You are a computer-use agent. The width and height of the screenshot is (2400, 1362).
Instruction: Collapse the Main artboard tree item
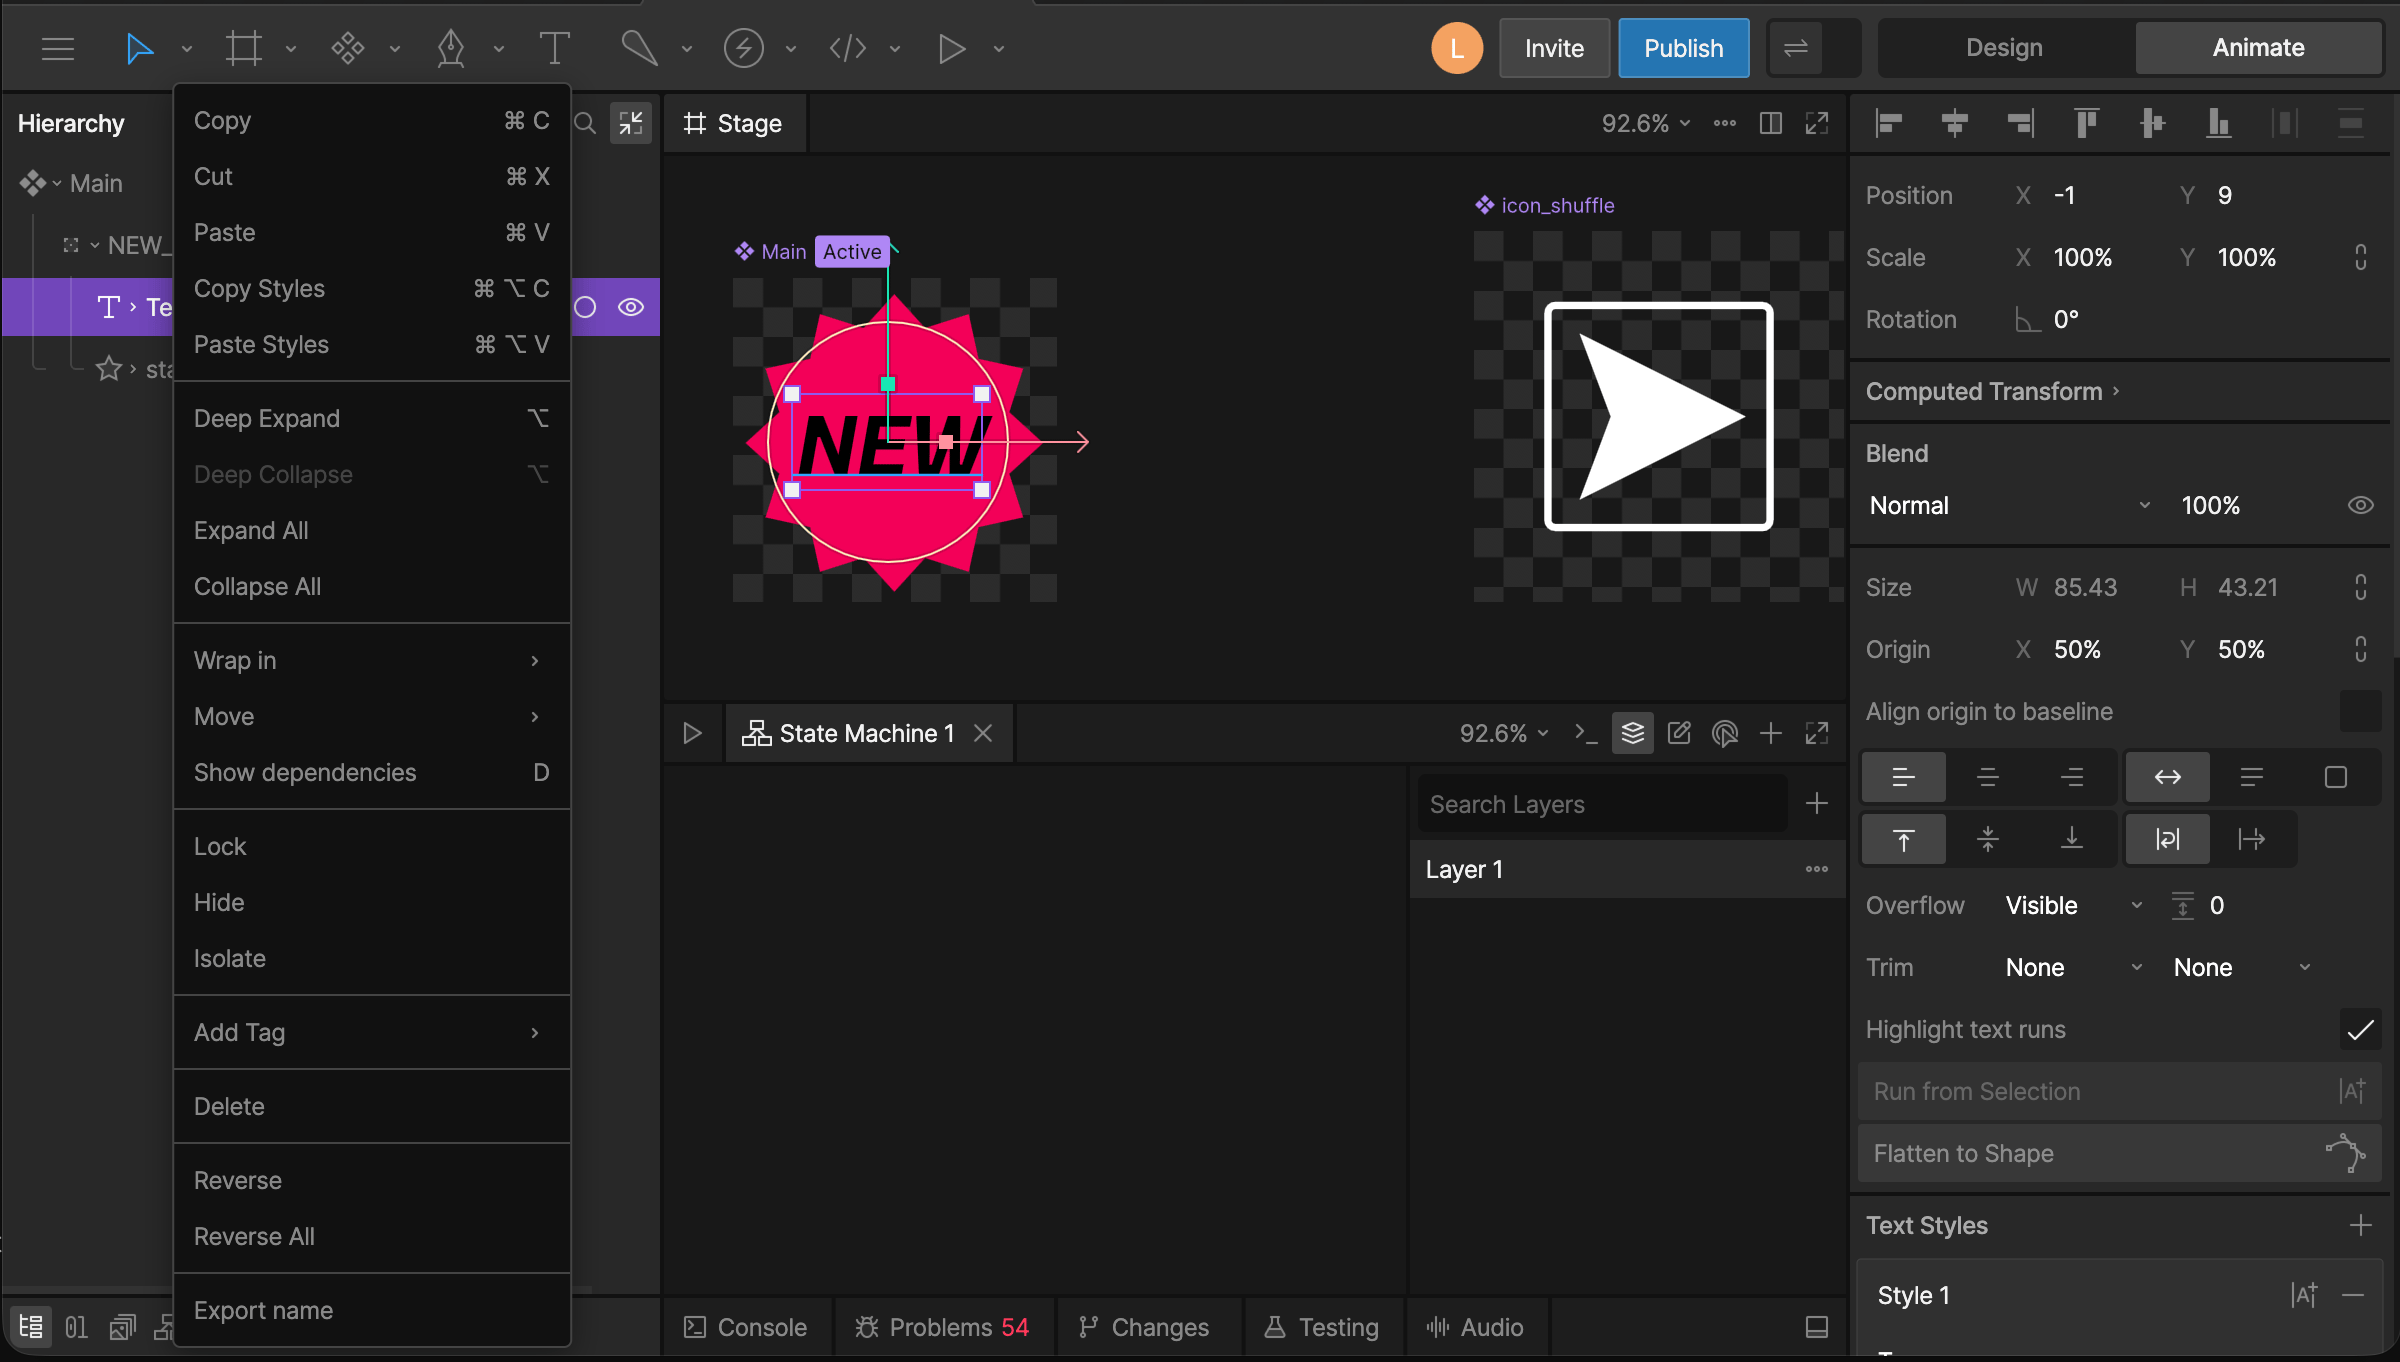57,183
